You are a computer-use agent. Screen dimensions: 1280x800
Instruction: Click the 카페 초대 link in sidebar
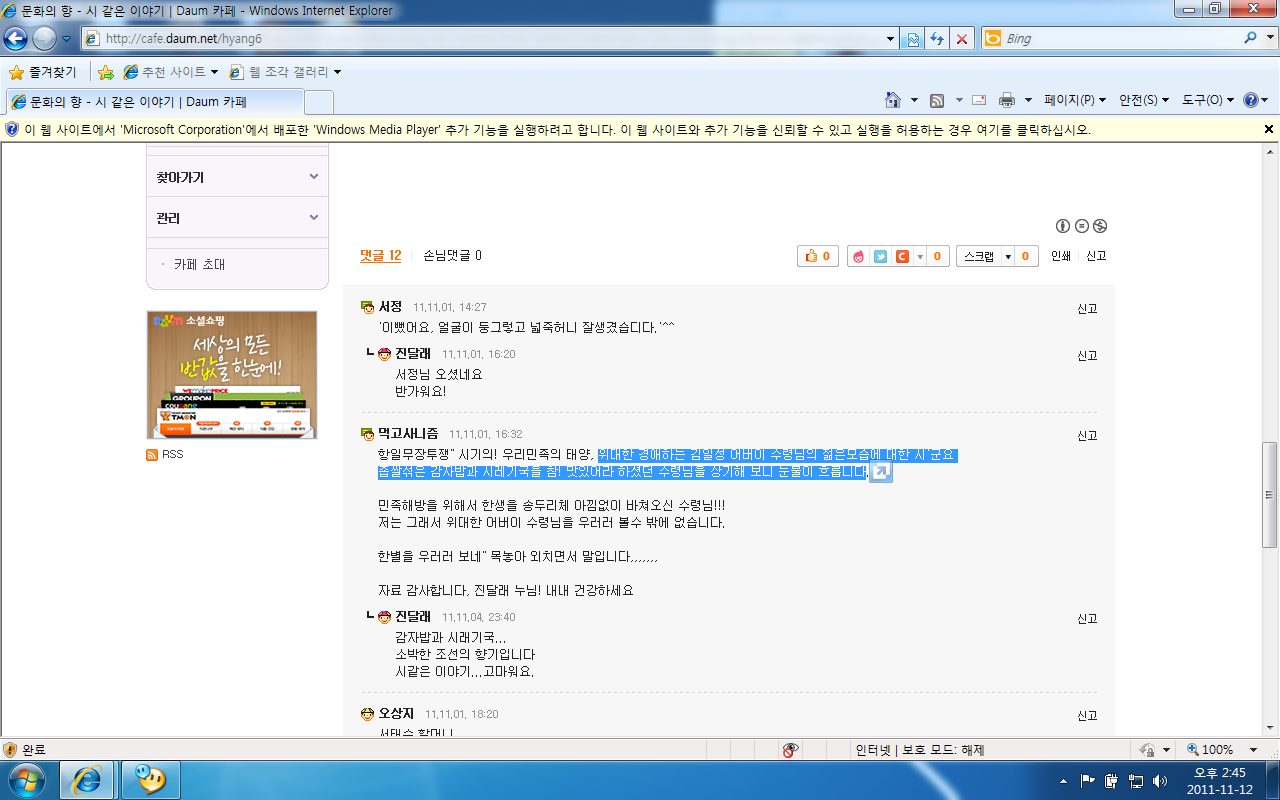pos(199,265)
